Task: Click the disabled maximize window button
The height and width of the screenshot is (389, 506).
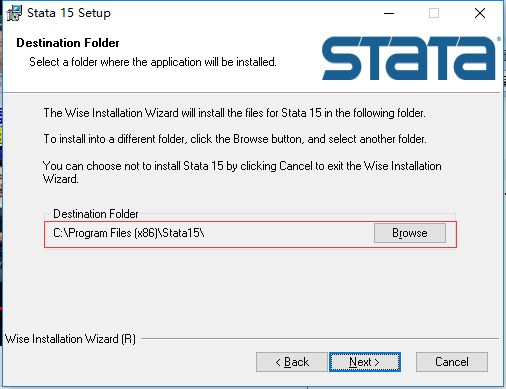Action: [x=434, y=13]
